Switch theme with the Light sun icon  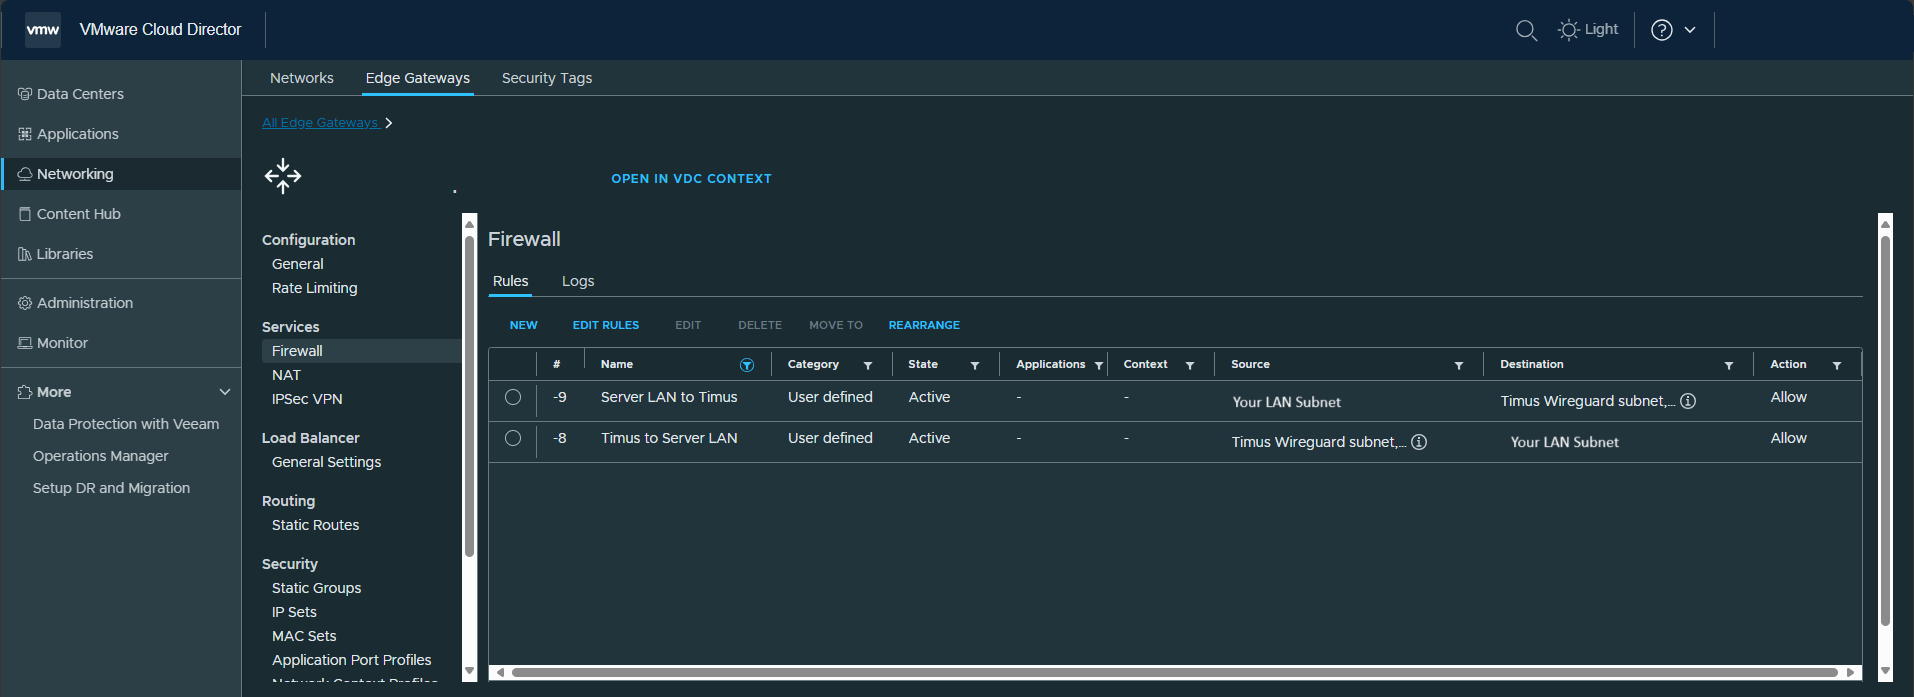[x=1568, y=30]
